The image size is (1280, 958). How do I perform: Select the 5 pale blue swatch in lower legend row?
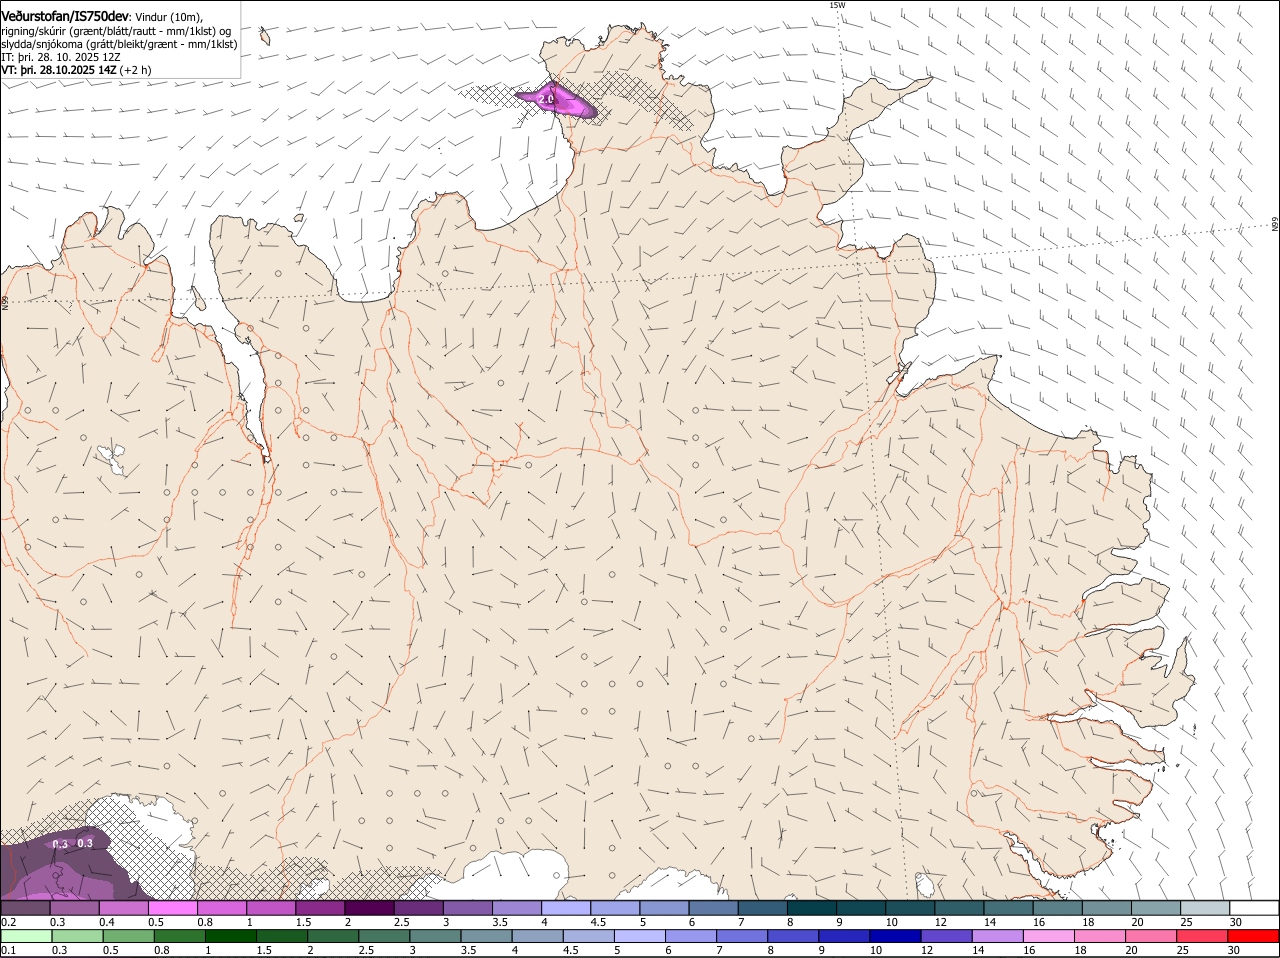(640, 937)
